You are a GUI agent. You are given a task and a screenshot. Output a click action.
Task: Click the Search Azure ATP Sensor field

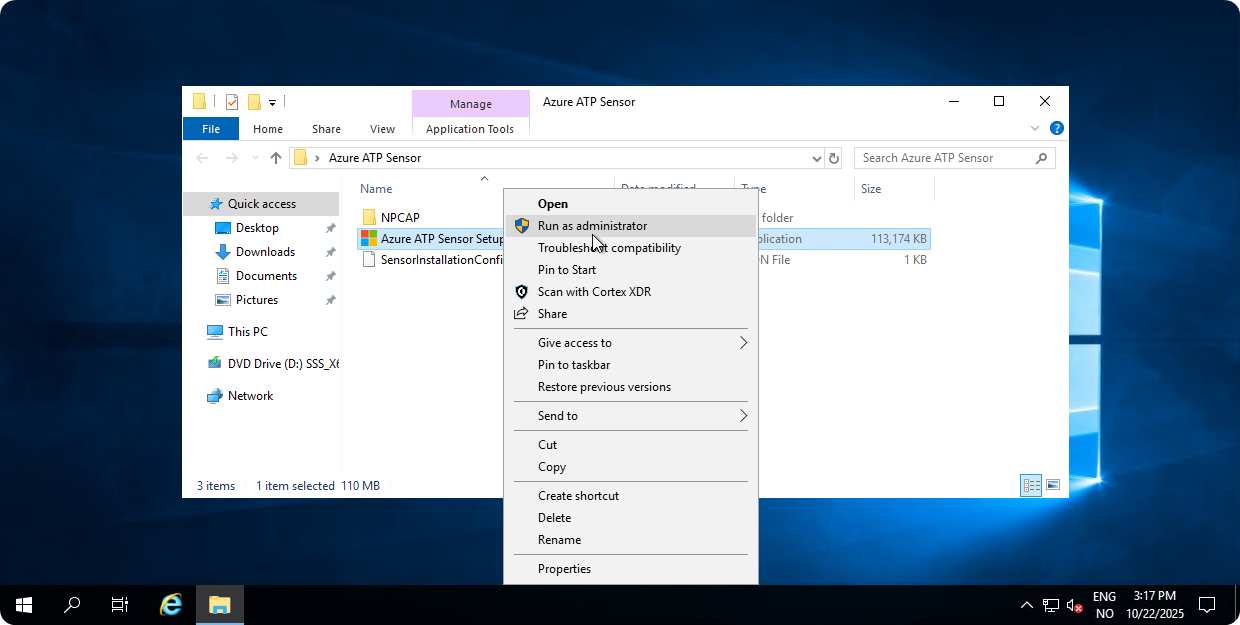click(942, 158)
